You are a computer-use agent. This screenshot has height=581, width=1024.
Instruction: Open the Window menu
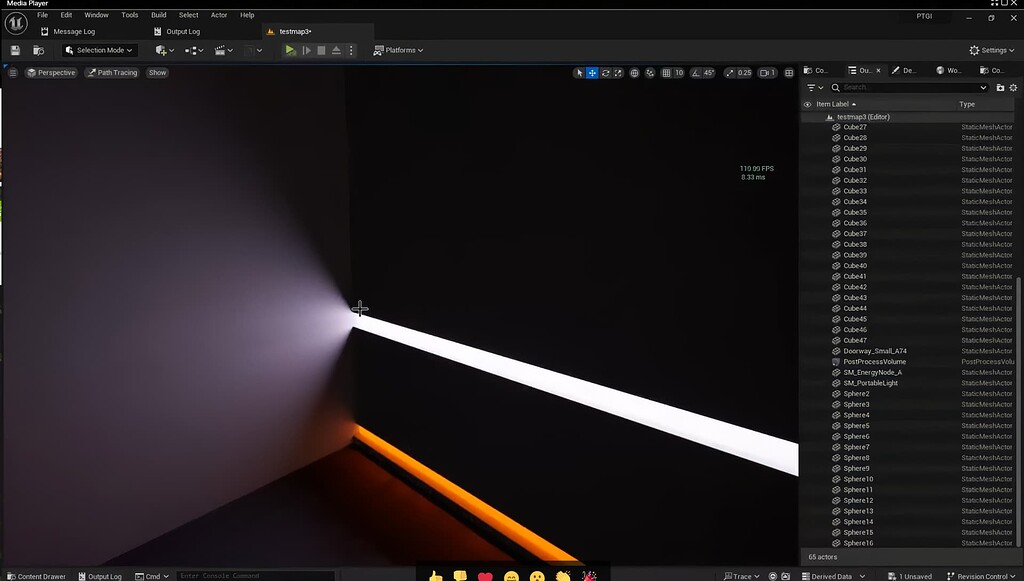pyautogui.click(x=96, y=15)
